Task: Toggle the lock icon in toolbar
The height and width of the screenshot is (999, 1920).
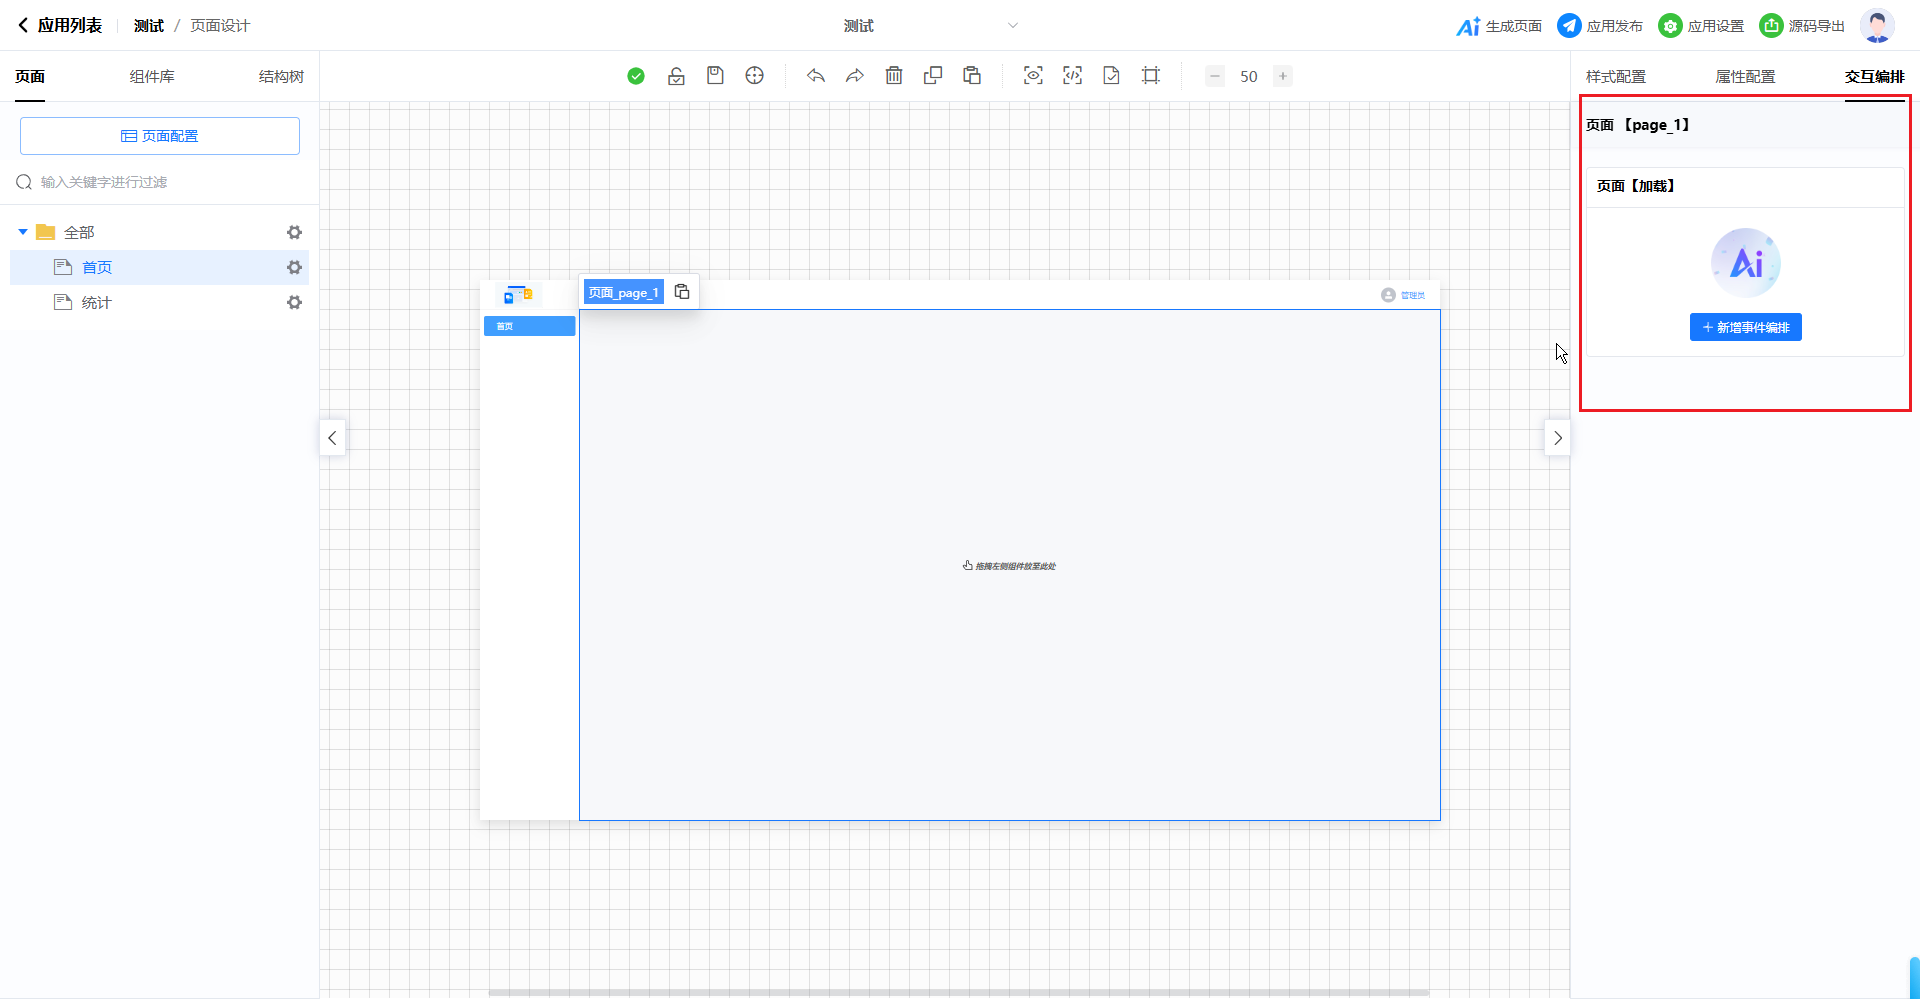Action: [676, 76]
